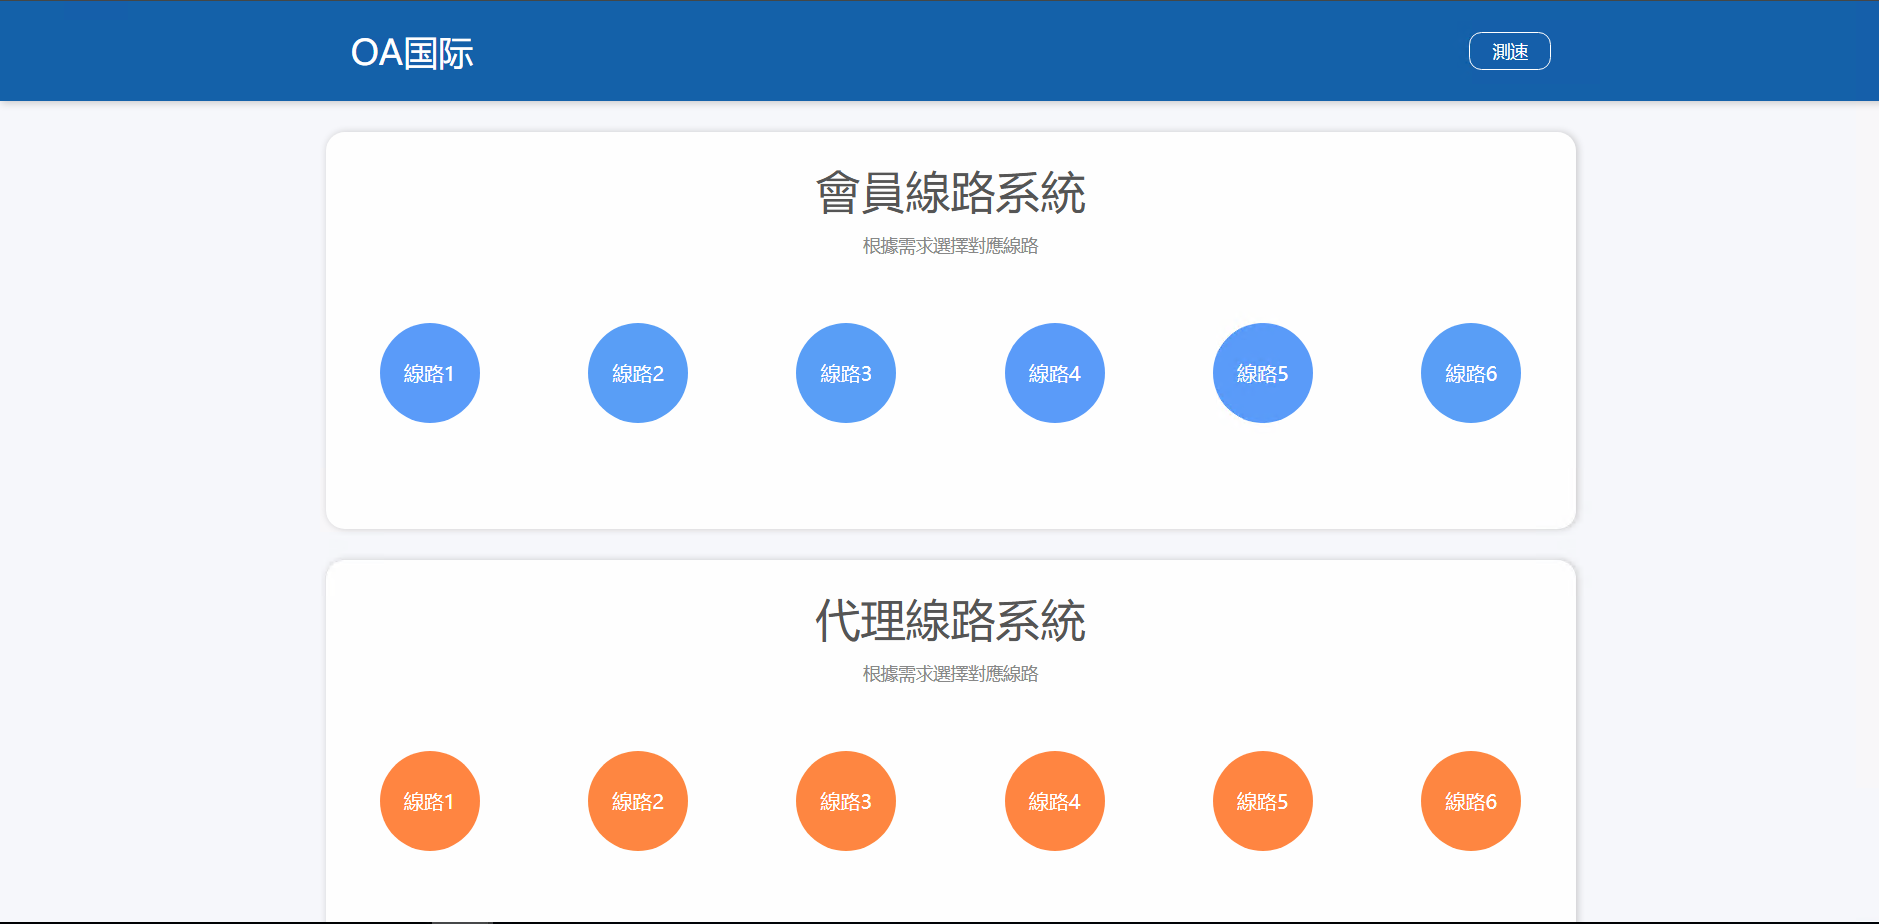Click the 測速 speed test button
Screen dimensions: 1880x924
point(1509,50)
